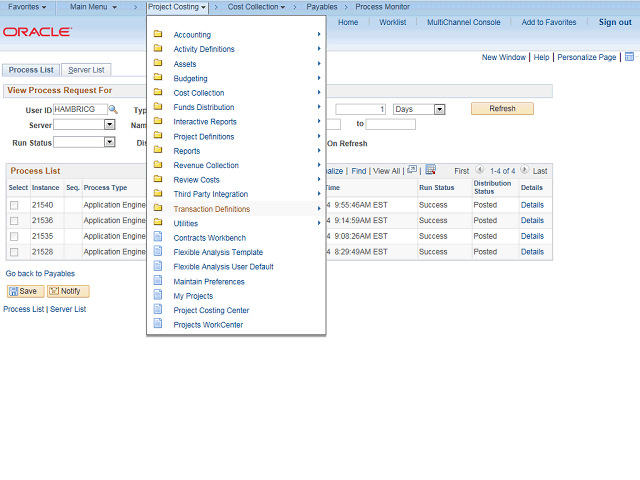Show next rows arrow in Process List
The image size is (640, 480).
[524, 169]
